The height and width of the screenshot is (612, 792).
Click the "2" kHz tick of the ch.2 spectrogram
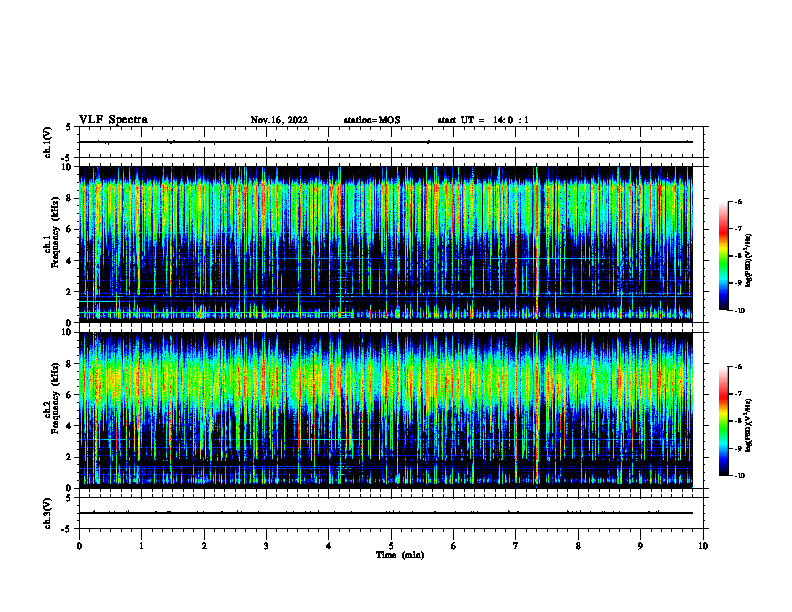(69, 457)
